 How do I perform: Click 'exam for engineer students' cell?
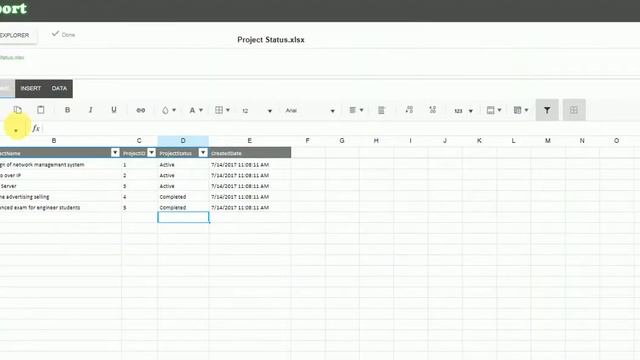click(60, 208)
